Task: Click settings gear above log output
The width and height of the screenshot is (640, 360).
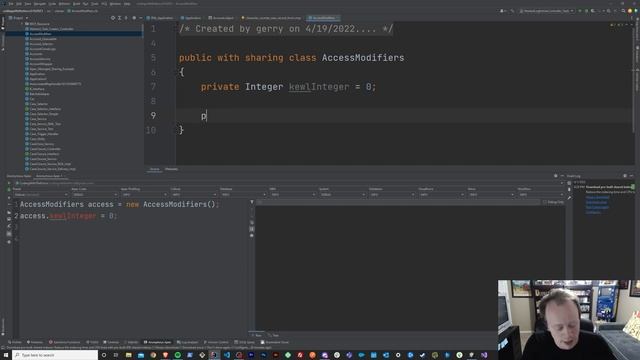Action: coord(556,176)
